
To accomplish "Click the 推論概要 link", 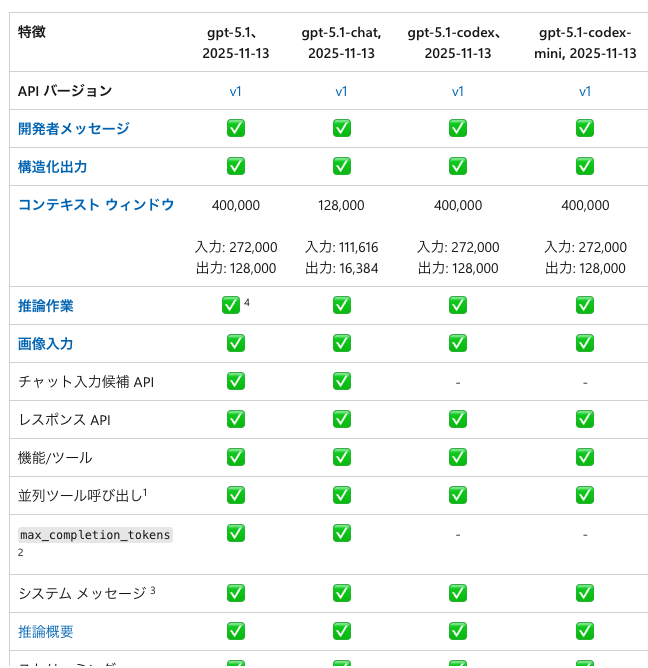I will 46,631.
